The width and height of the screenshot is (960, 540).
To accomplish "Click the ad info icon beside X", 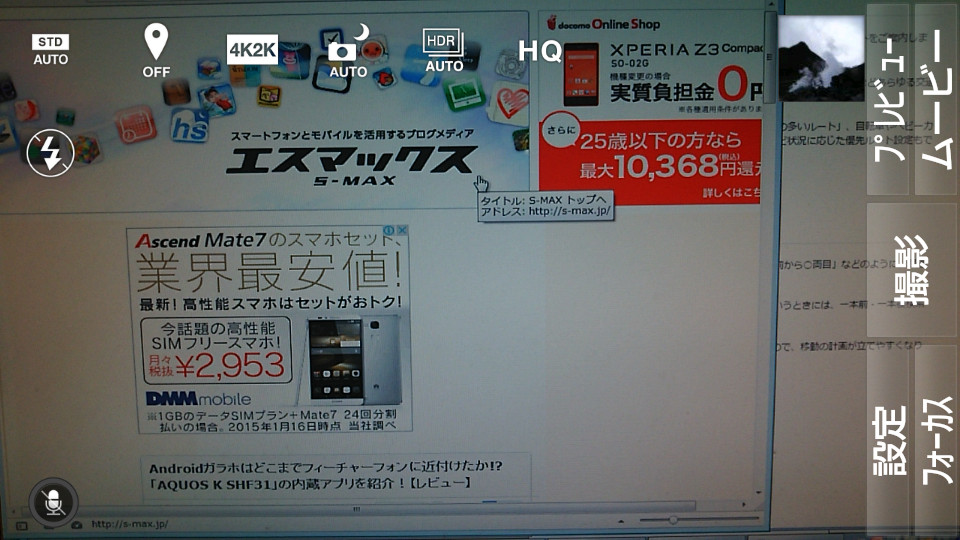I will (x=389, y=230).
